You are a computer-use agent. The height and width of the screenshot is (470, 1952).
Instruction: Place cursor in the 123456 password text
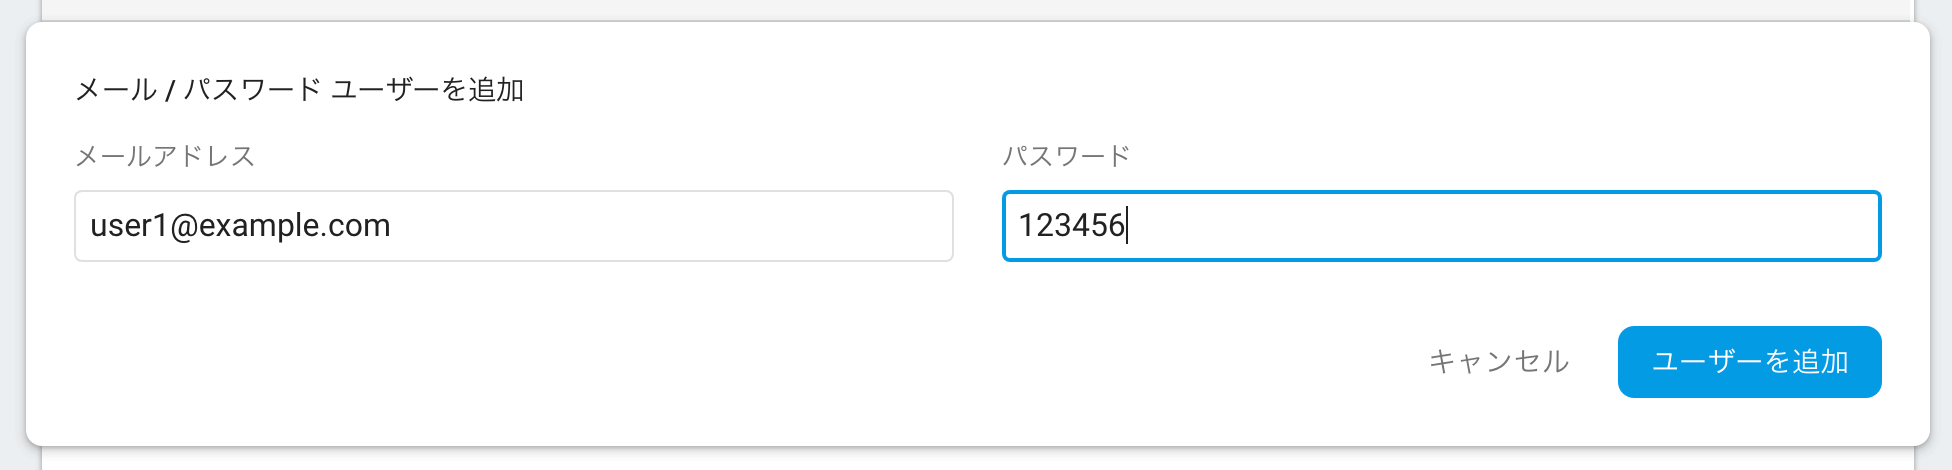point(1072,226)
